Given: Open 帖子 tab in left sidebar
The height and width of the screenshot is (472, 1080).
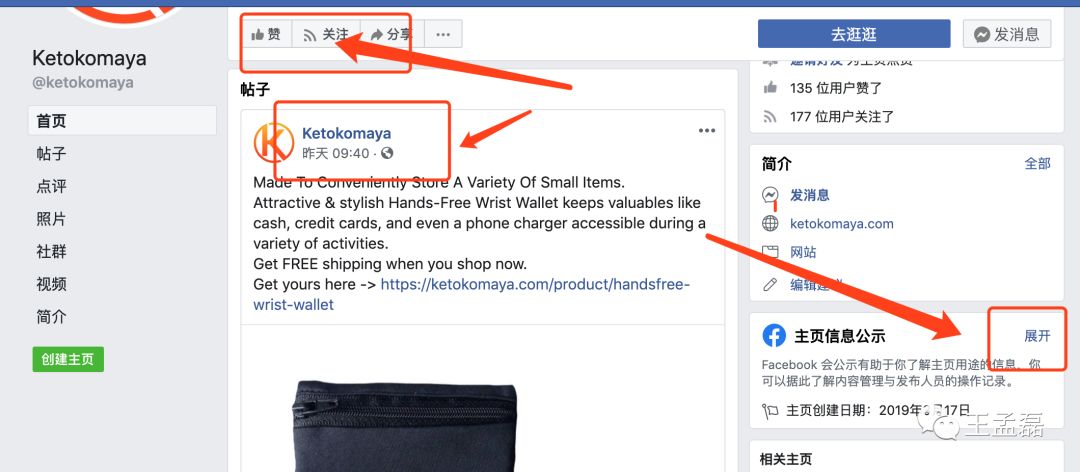Looking at the screenshot, I should (x=52, y=153).
